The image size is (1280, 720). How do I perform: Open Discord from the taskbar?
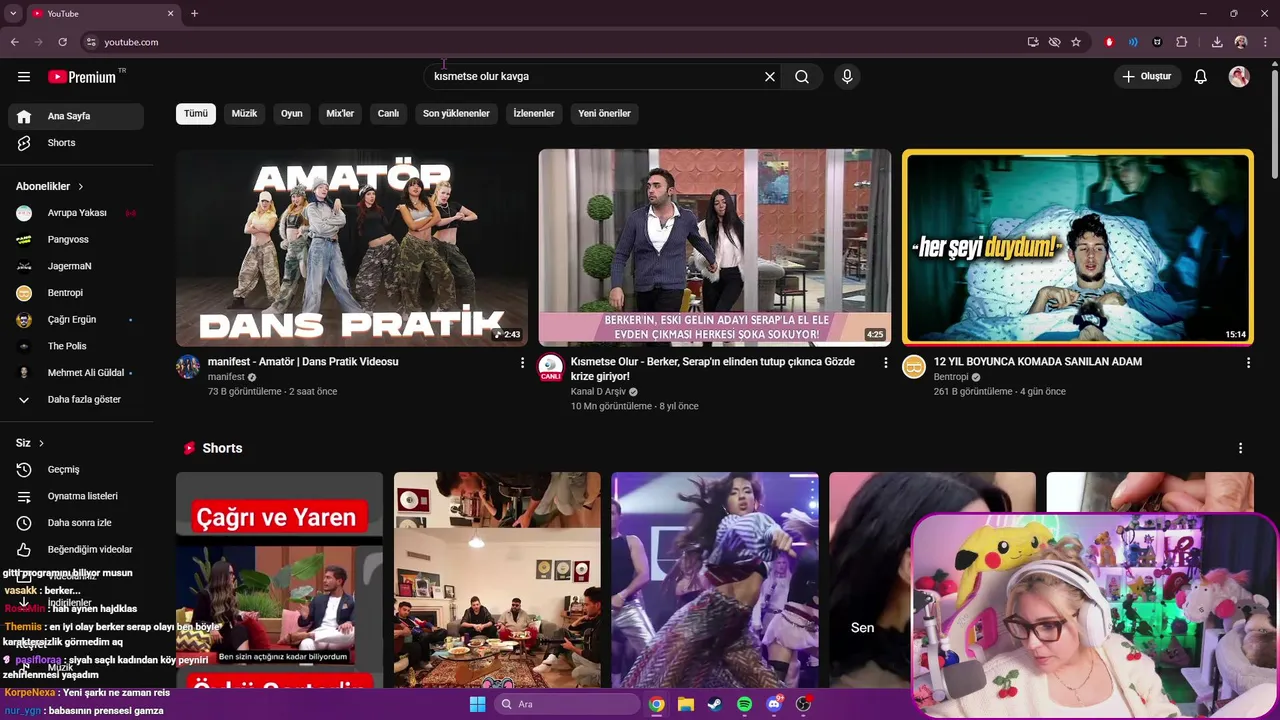(773, 704)
